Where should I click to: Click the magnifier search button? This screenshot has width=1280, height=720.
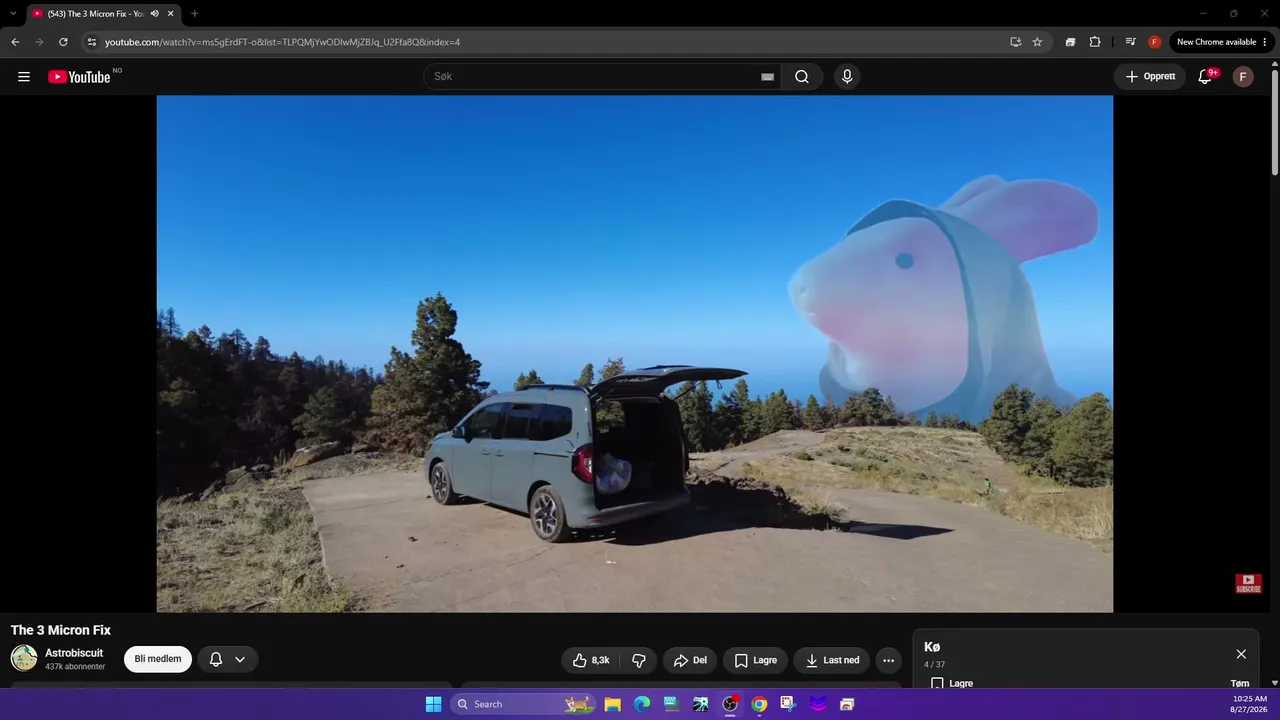[802, 77]
